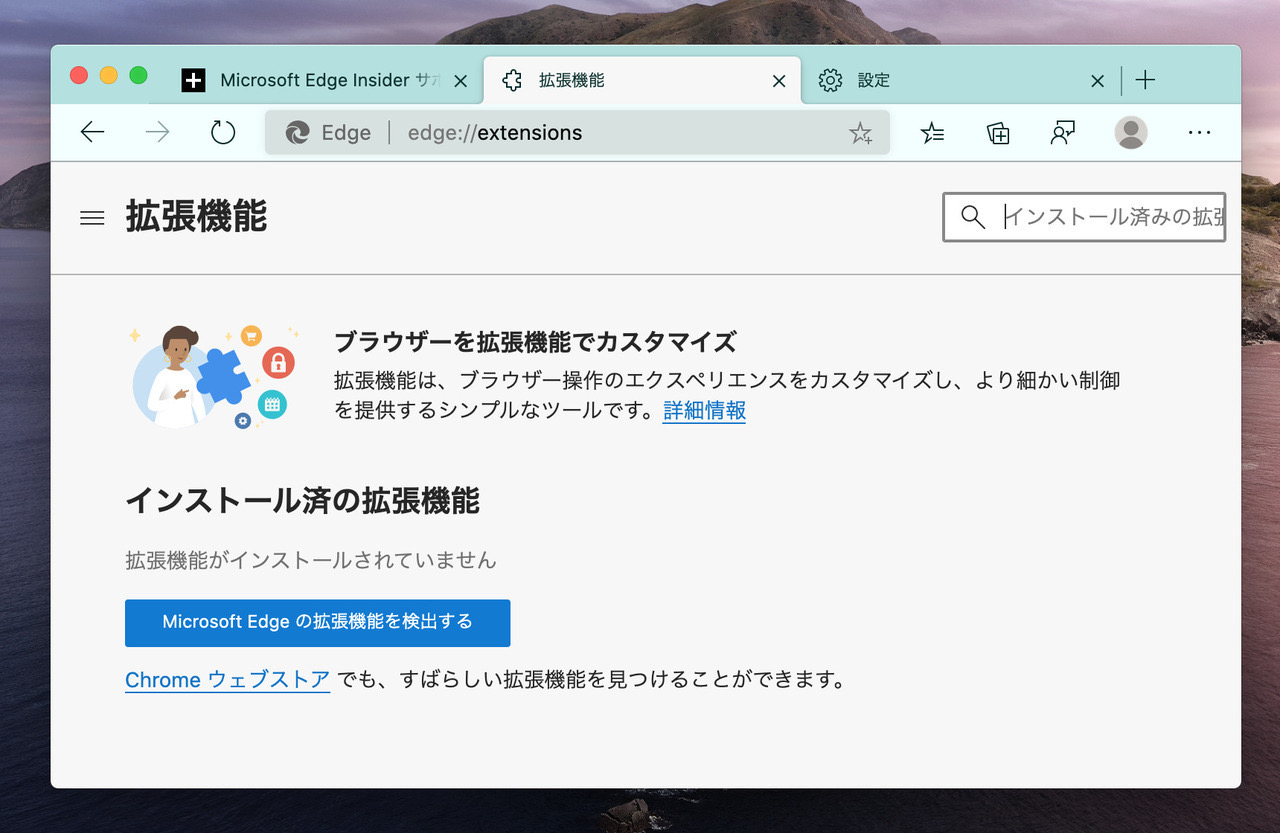Close the 拡張機能 tab
Viewport: 1280px width, 833px height.
click(x=779, y=81)
